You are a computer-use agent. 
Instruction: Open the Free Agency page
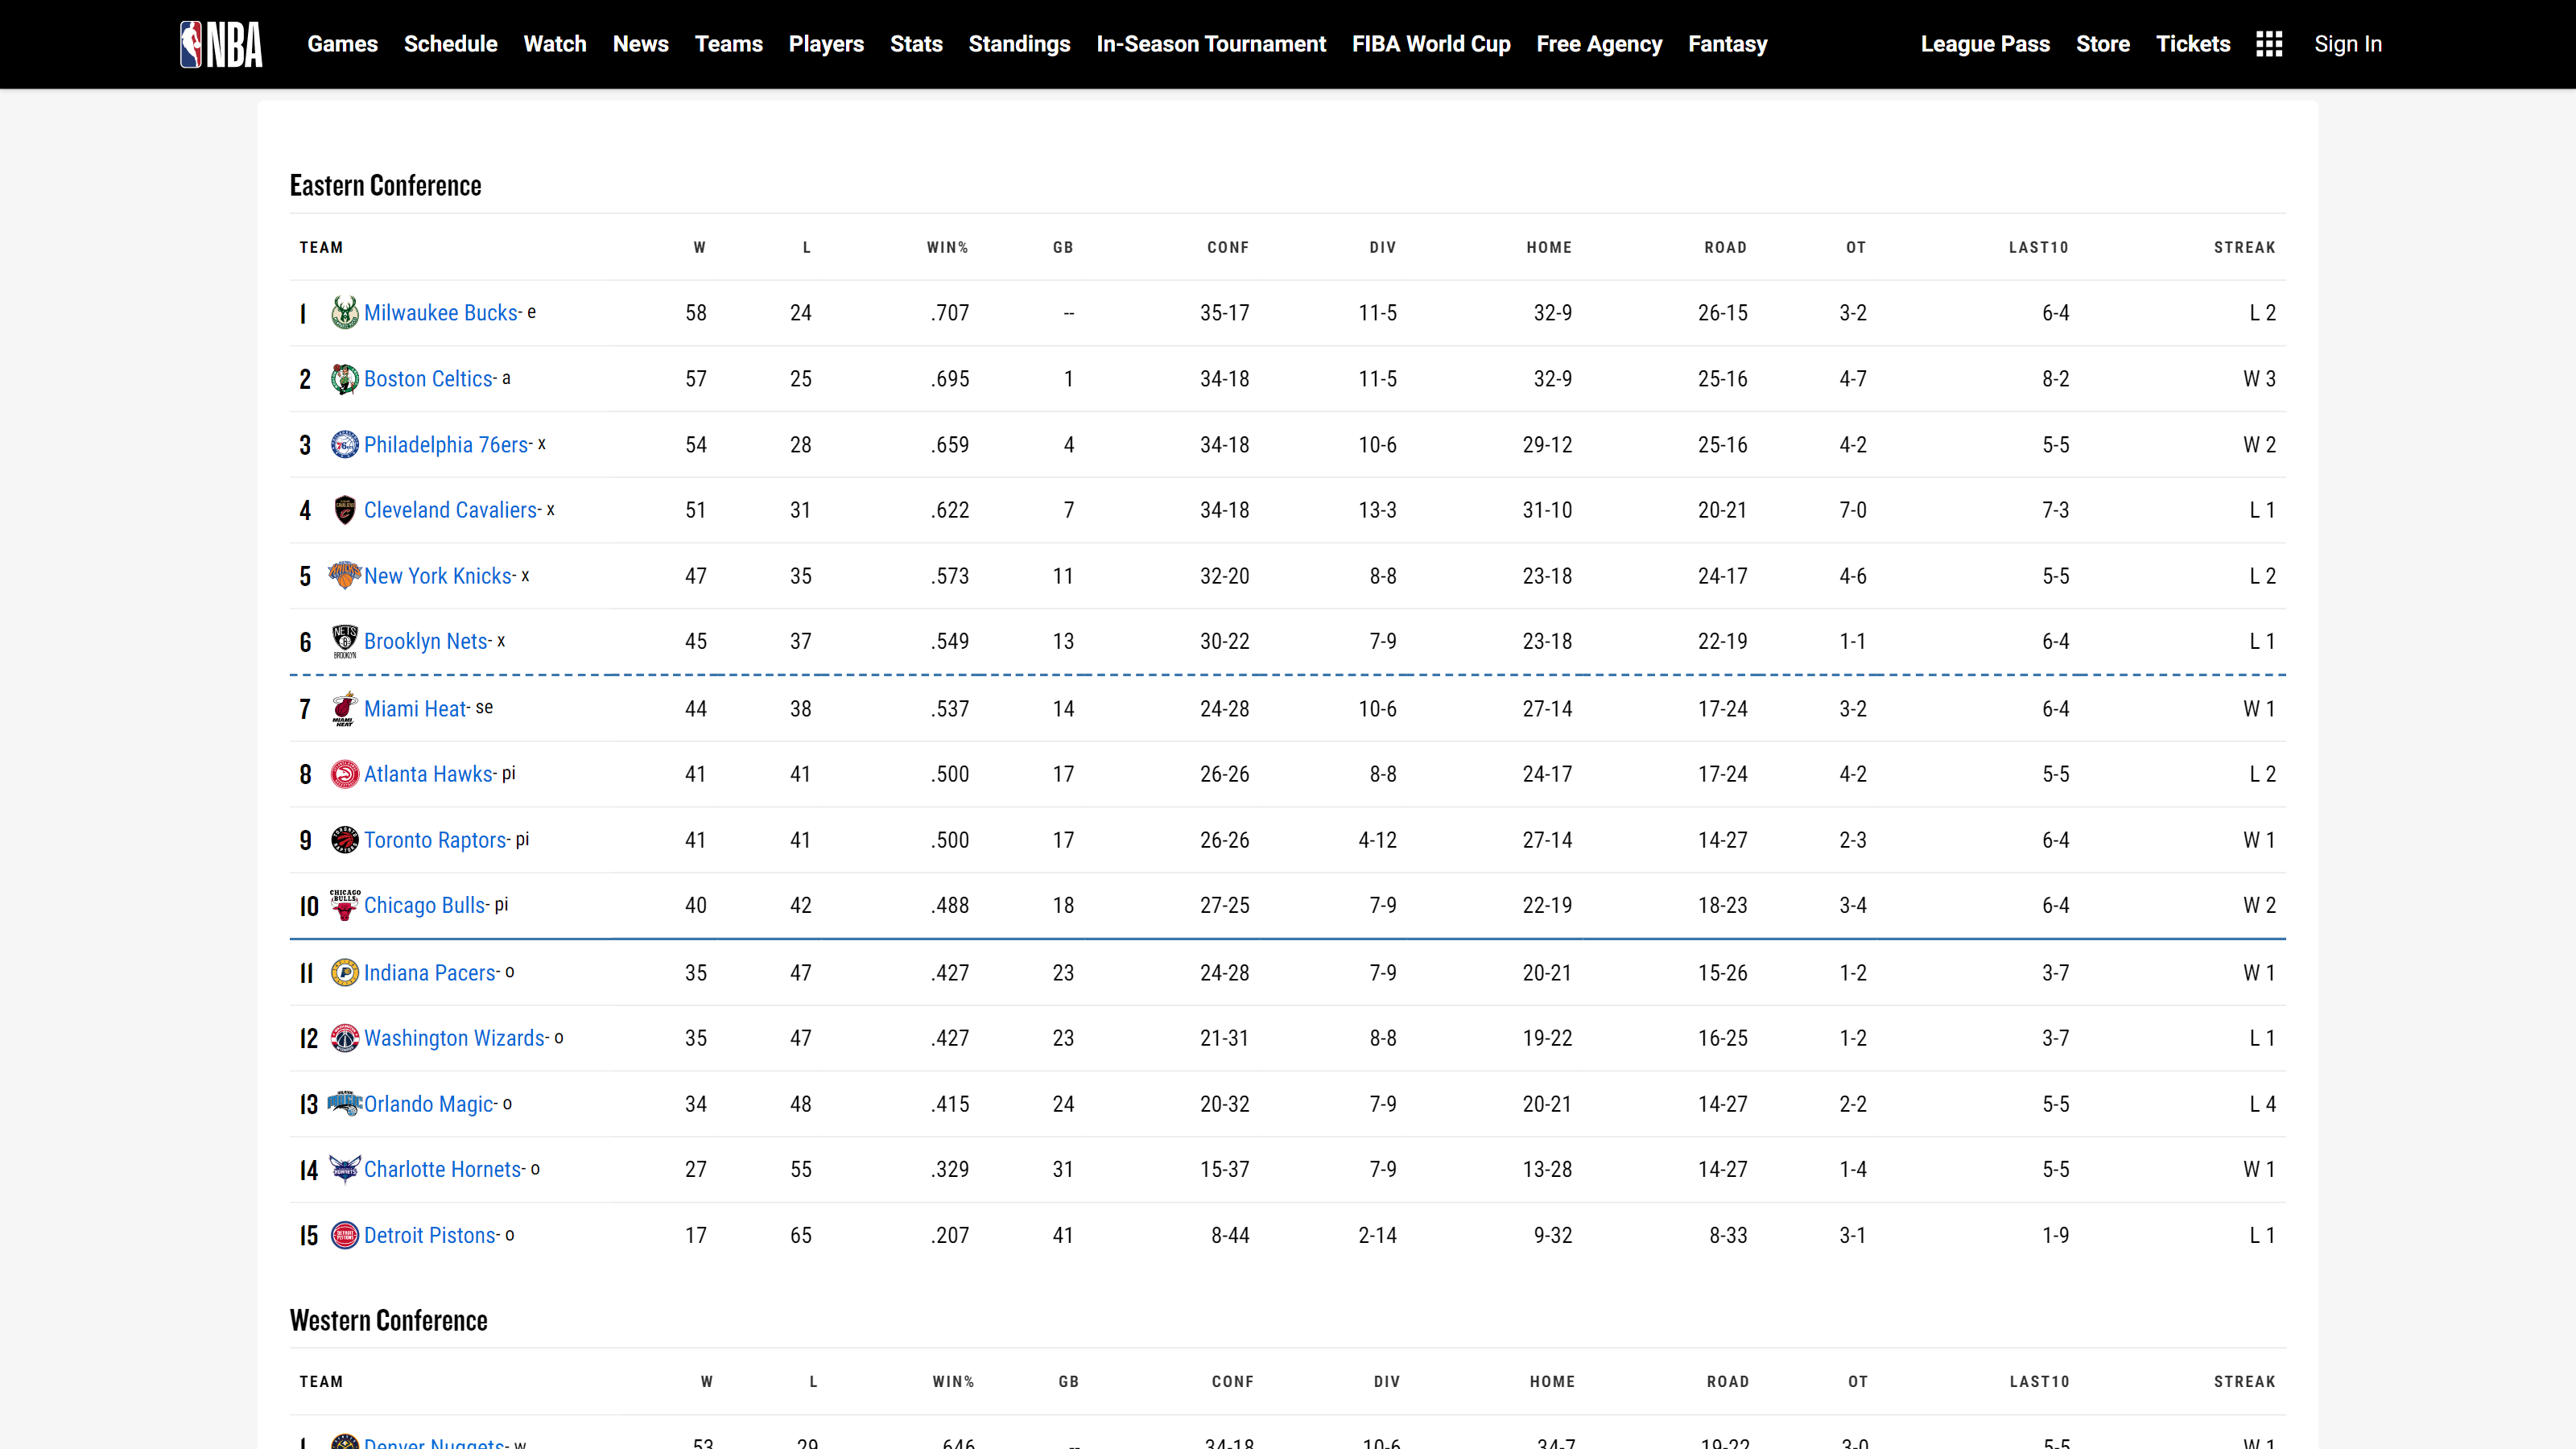point(1599,44)
